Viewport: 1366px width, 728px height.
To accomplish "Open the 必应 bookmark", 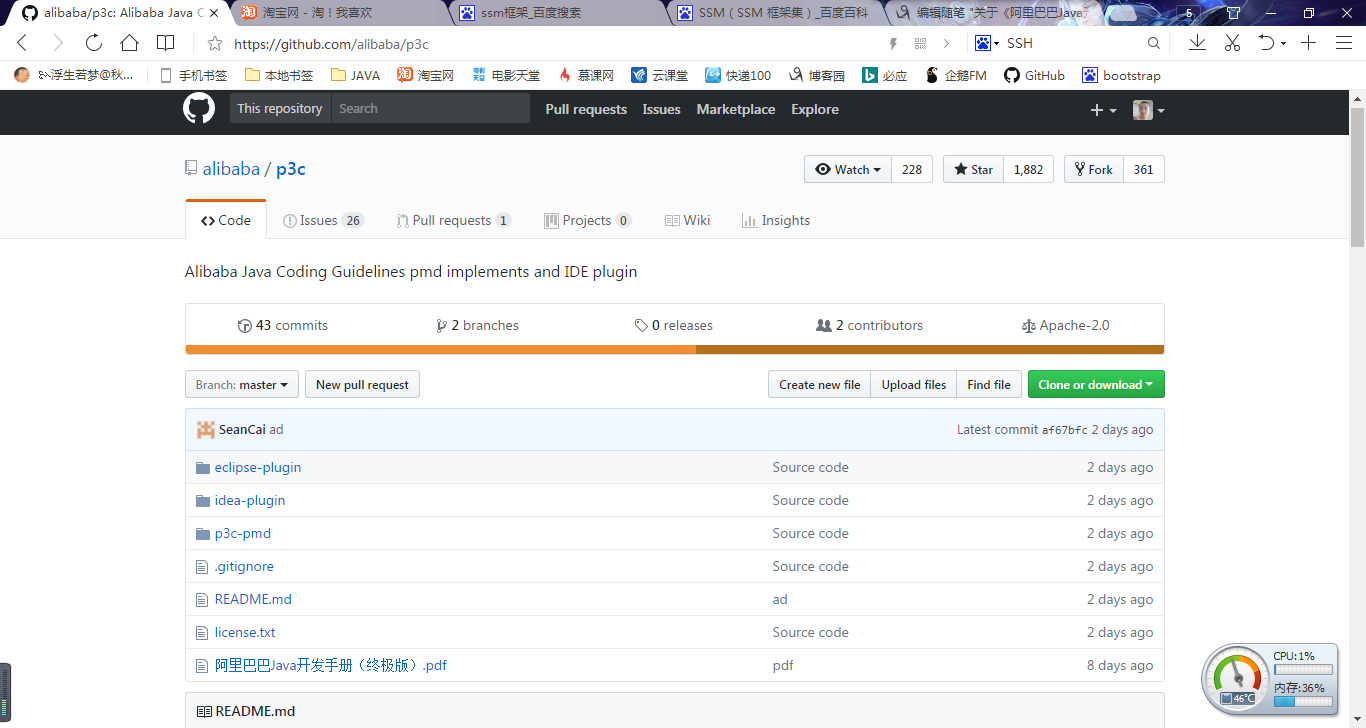I will (885, 75).
